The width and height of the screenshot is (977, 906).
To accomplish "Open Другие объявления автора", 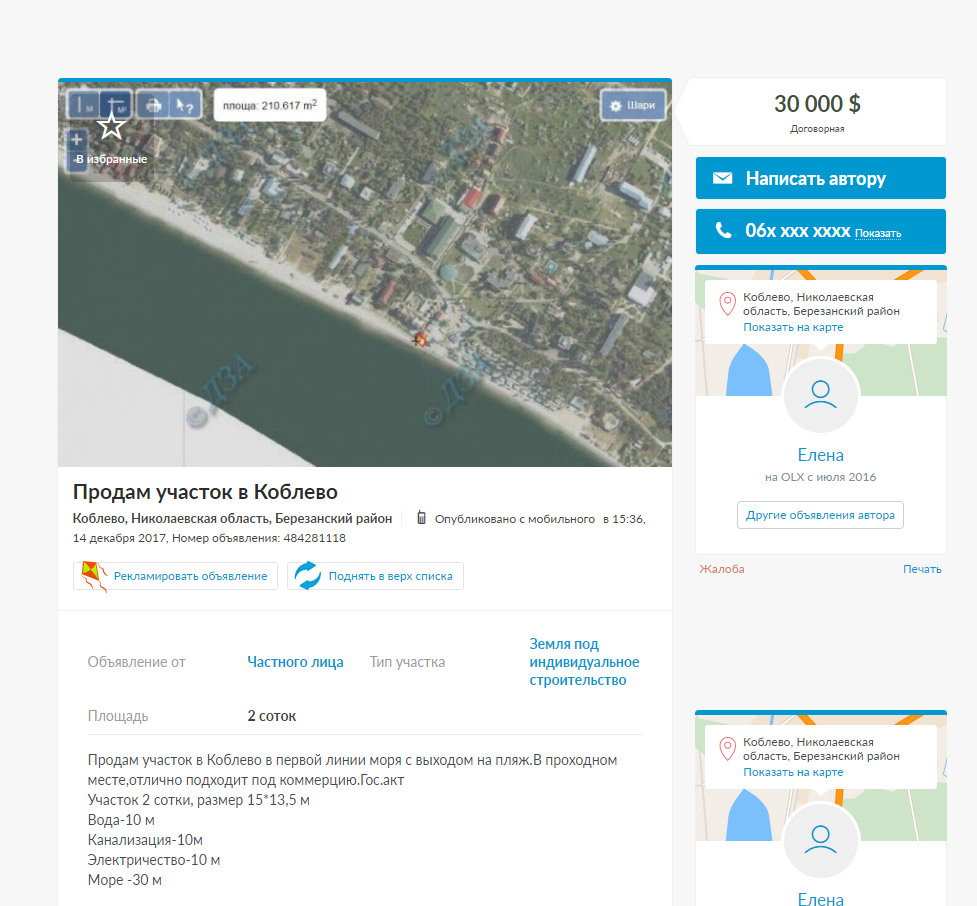I will coord(820,515).
